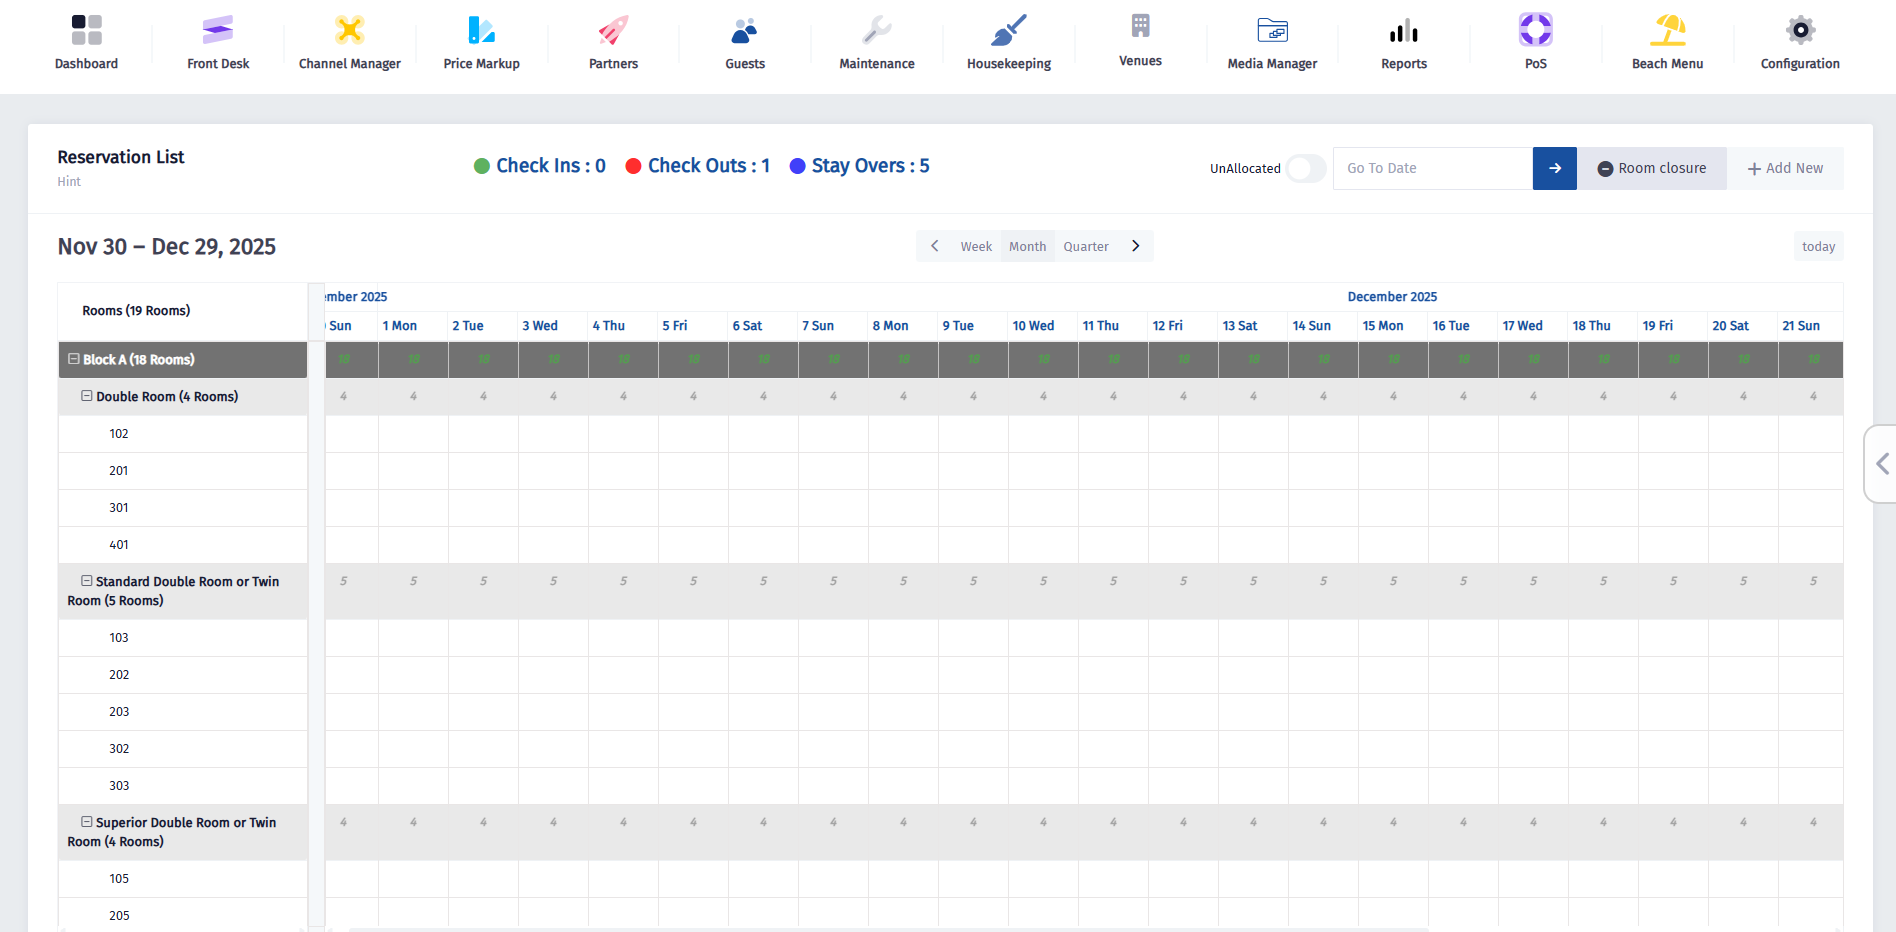Viewport: 1896px width, 932px height.
Task: Open the Media Manager icon
Action: point(1272,31)
